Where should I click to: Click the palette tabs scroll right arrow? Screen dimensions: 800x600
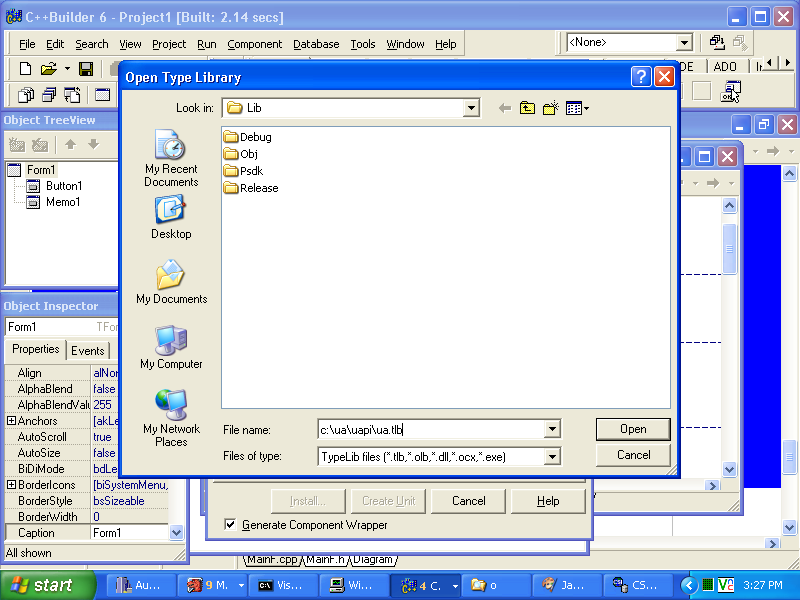pos(788,63)
